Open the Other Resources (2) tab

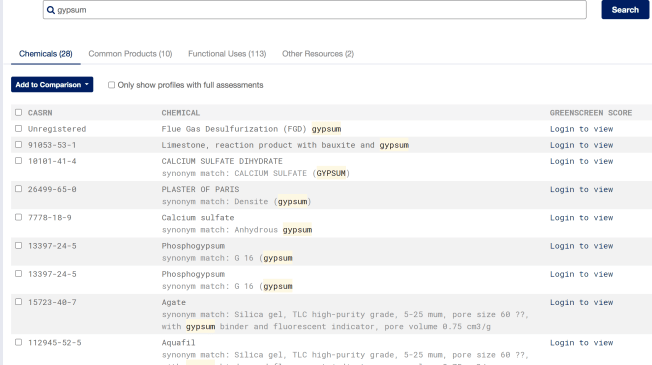(318, 54)
